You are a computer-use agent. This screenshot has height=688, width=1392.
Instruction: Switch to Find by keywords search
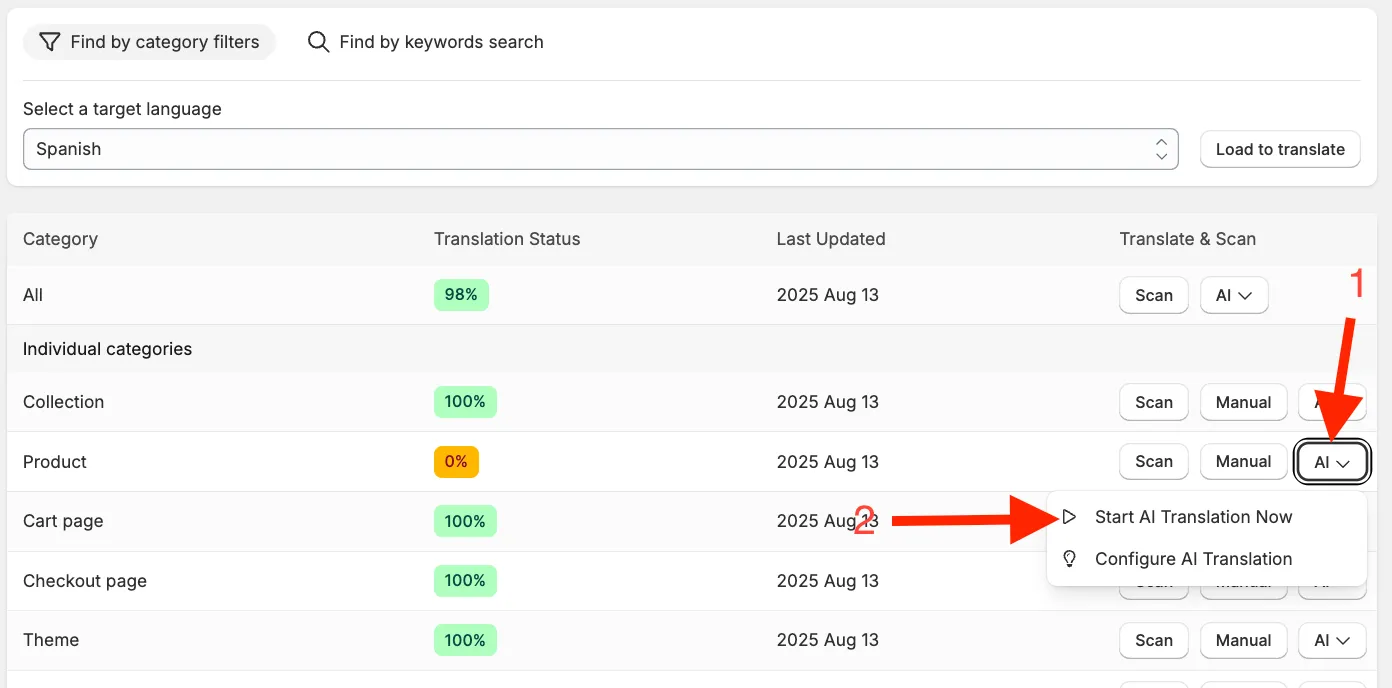click(x=426, y=42)
